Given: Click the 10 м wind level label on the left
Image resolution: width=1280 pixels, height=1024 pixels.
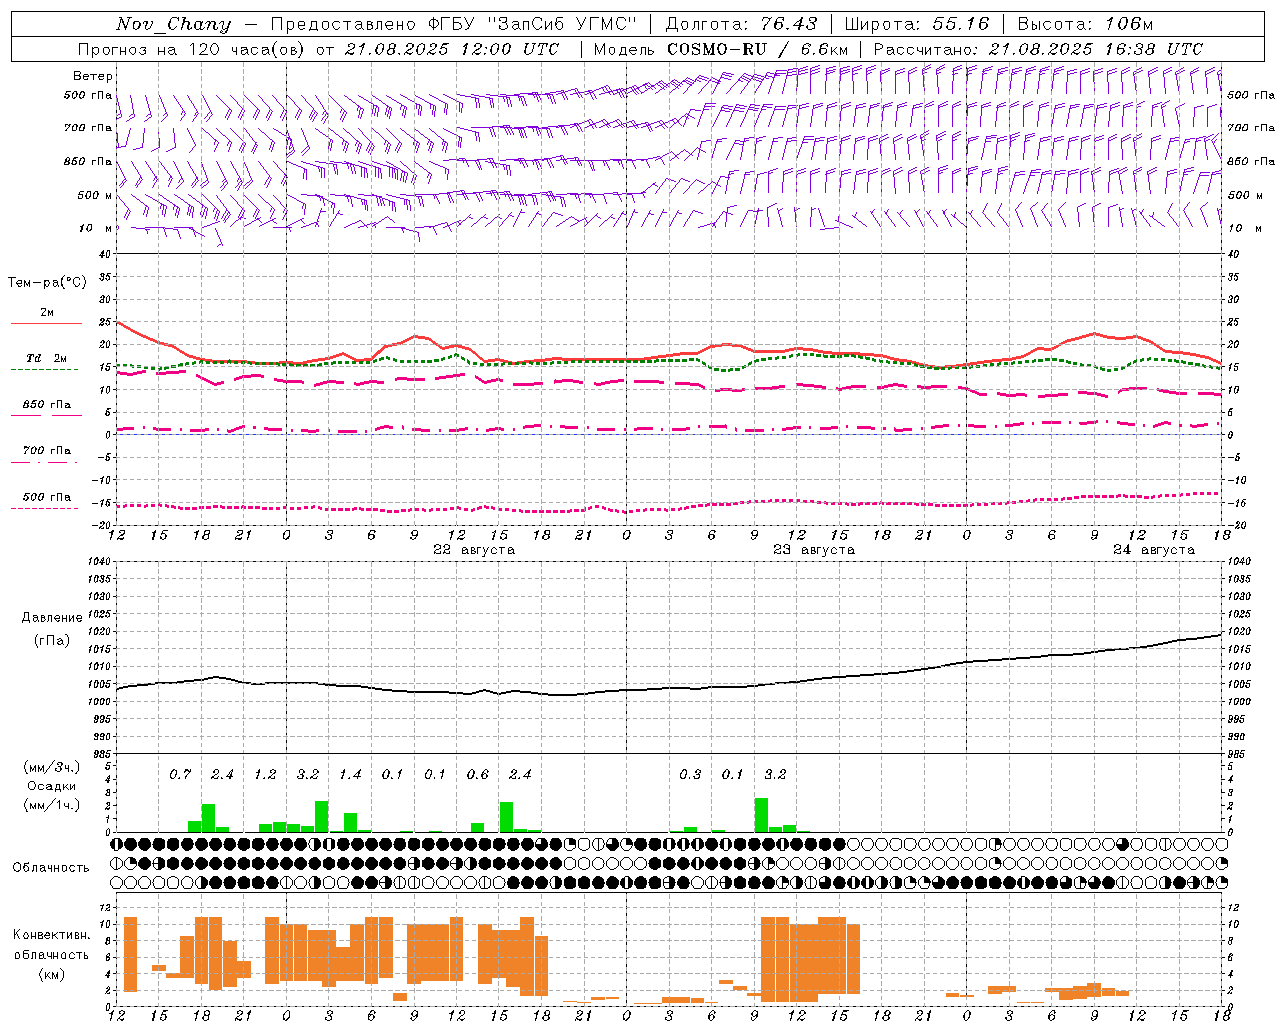Looking at the screenshot, I should click(95, 228).
